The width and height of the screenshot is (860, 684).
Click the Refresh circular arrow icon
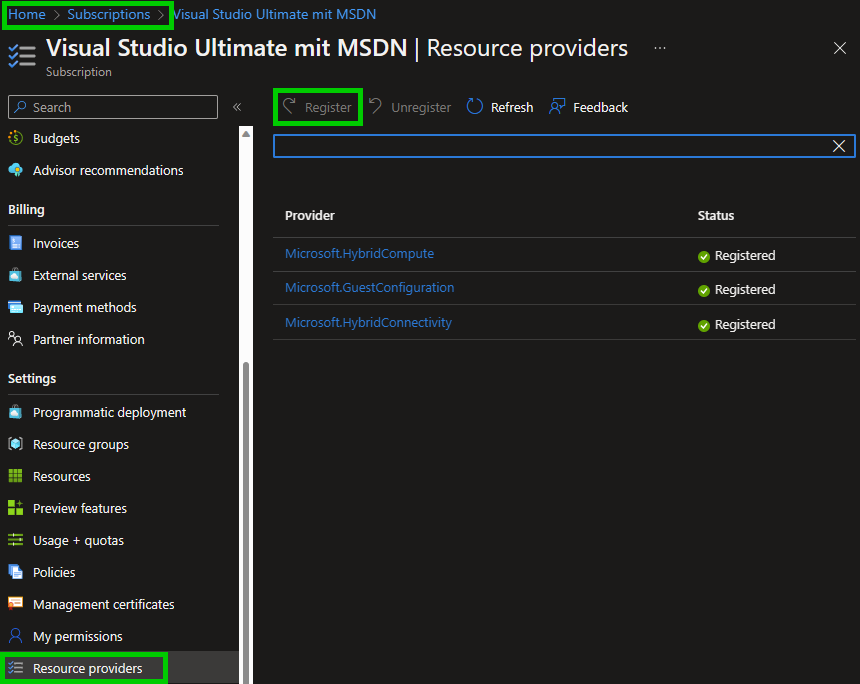pos(474,106)
